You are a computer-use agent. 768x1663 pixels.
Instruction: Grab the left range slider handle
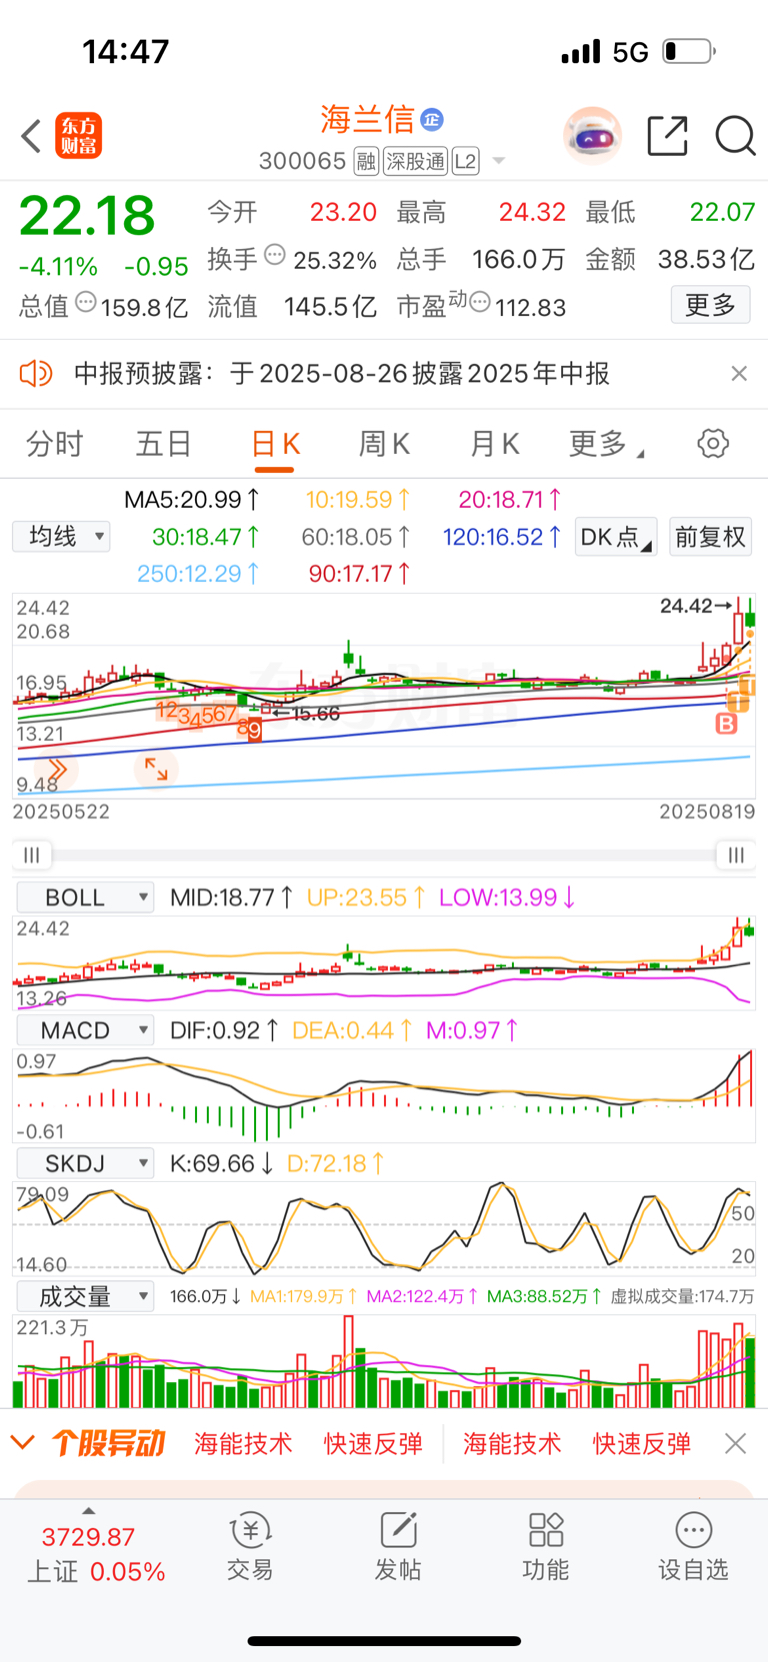[x=32, y=854]
